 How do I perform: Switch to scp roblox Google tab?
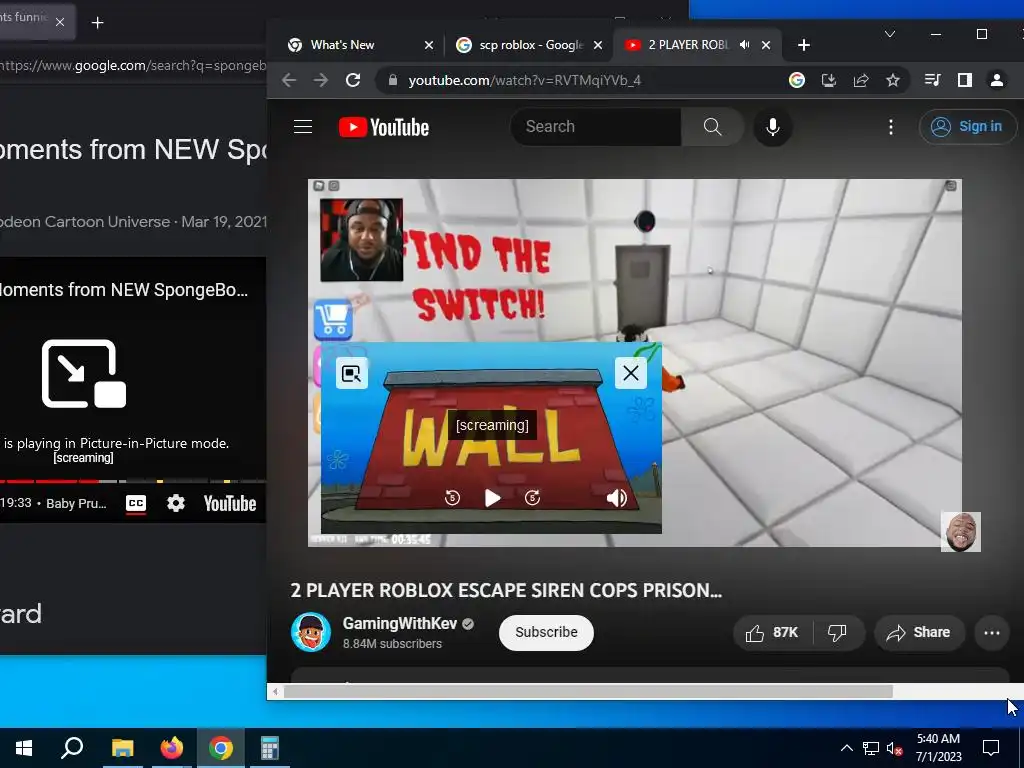(x=530, y=45)
